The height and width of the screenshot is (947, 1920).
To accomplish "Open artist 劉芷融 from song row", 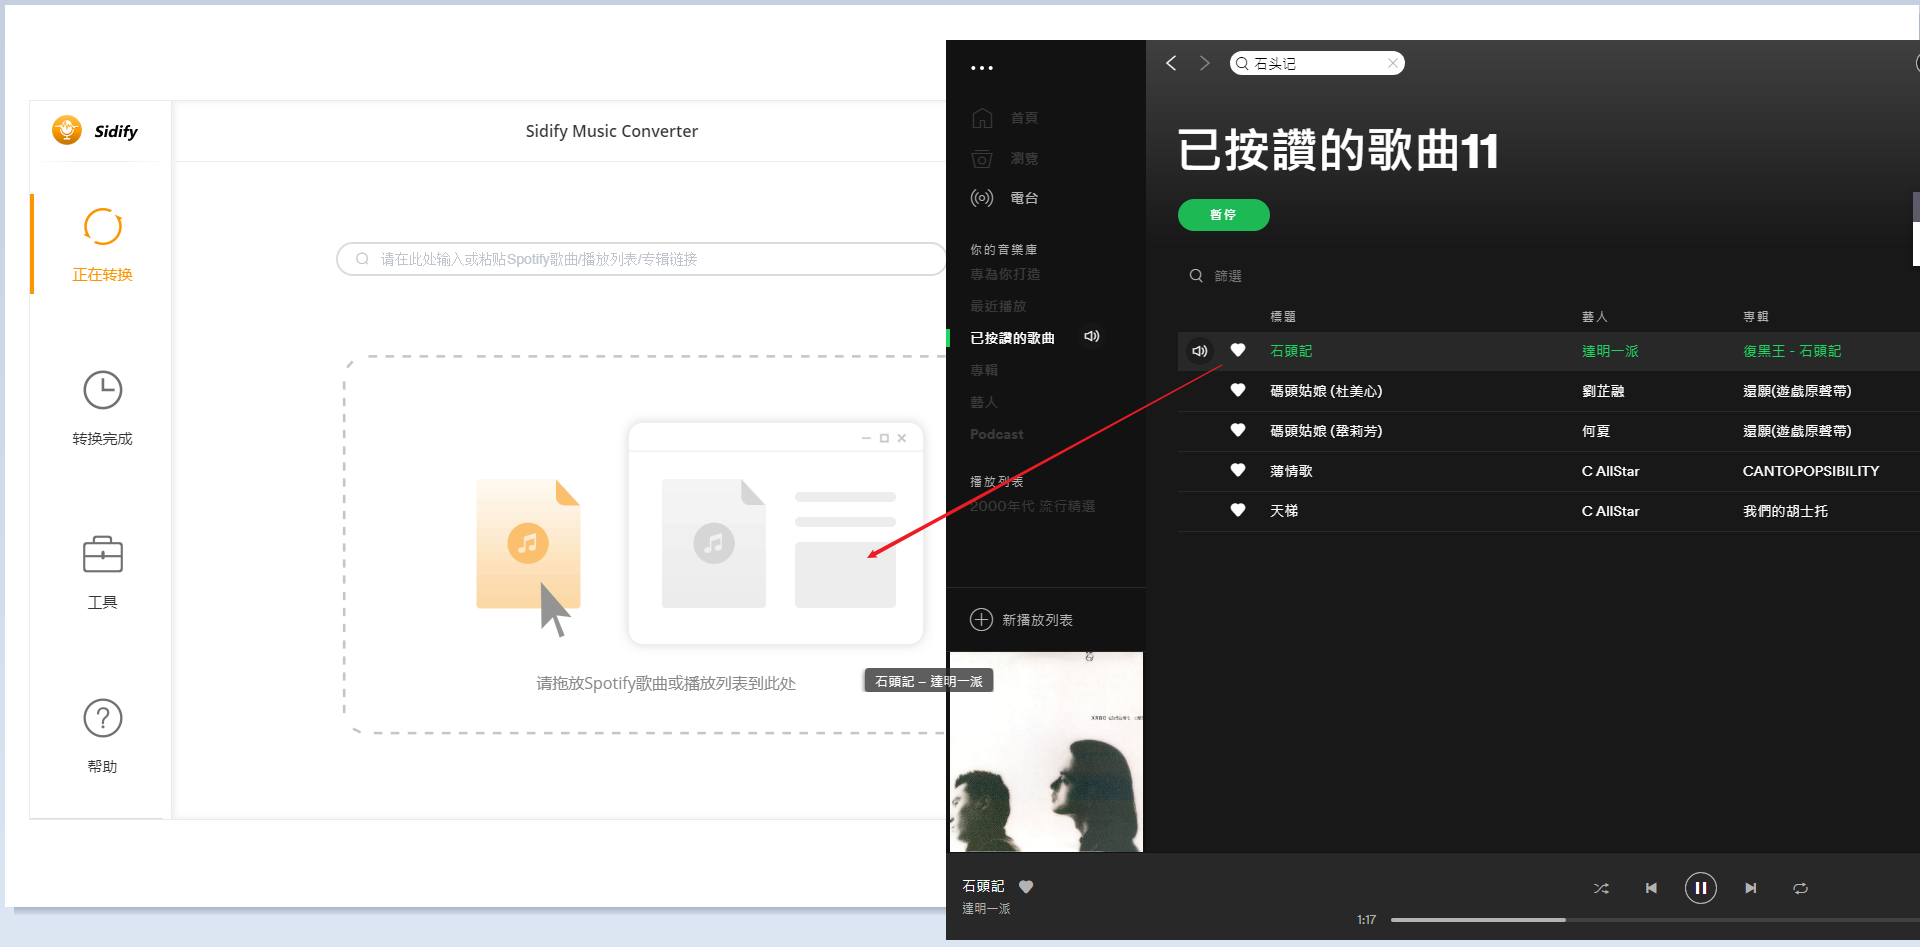I will (1603, 391).
